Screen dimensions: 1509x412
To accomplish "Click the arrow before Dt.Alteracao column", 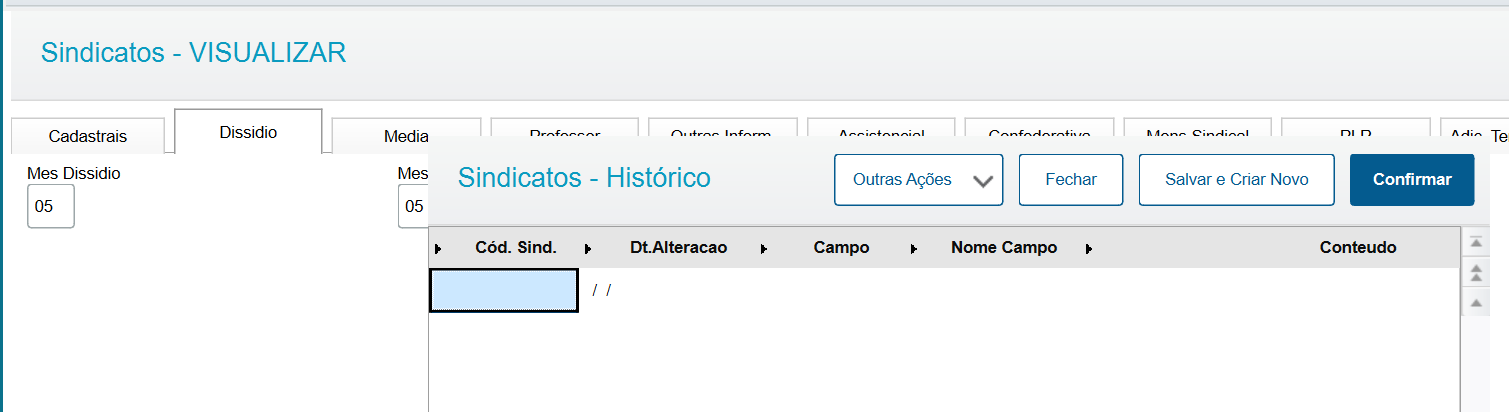I will click(x=588, y=249).
